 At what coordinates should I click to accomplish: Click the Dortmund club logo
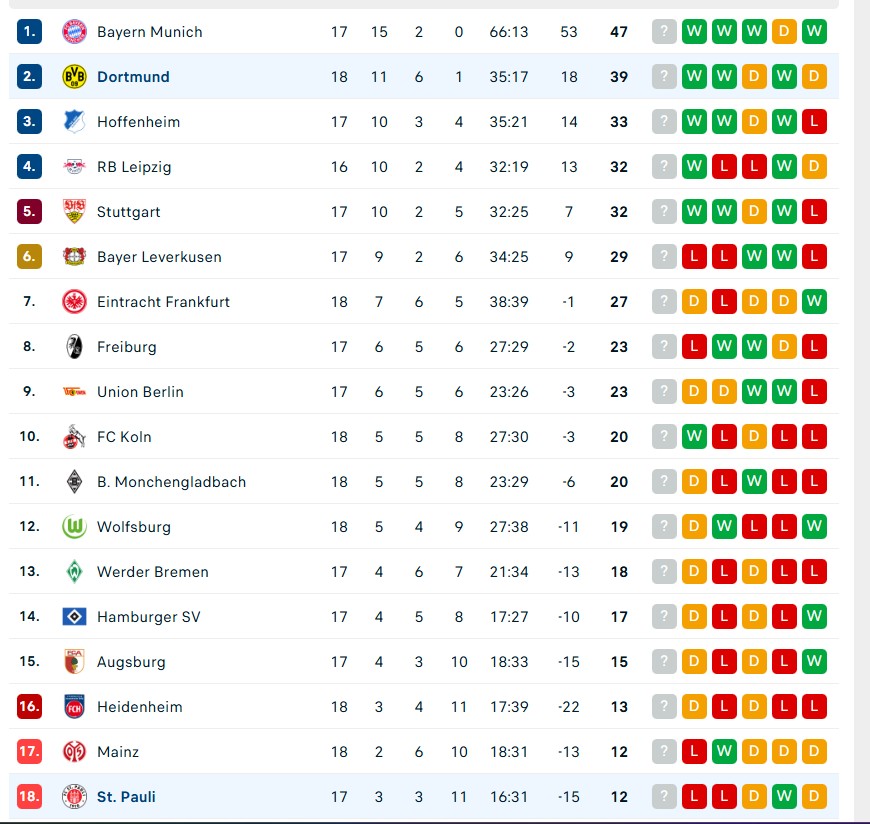pos(74,77)
